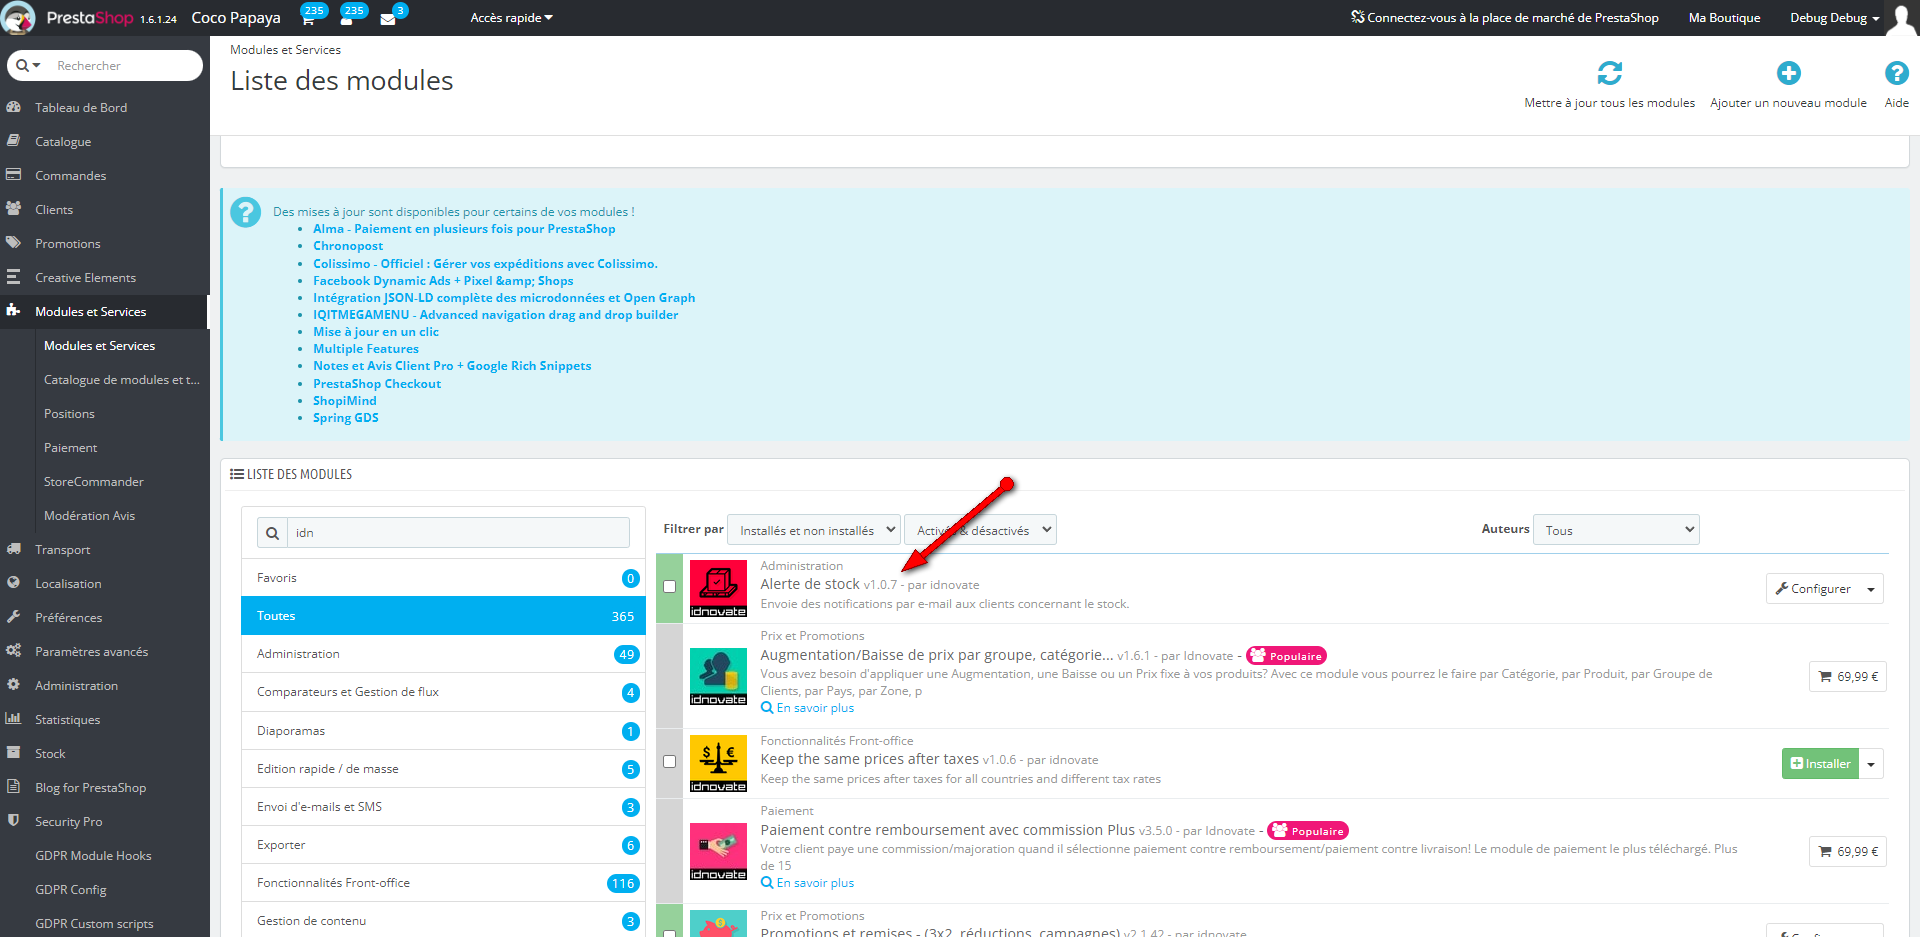
Task: Click the plus icon to add new module
Action: tap(1788, 73)
